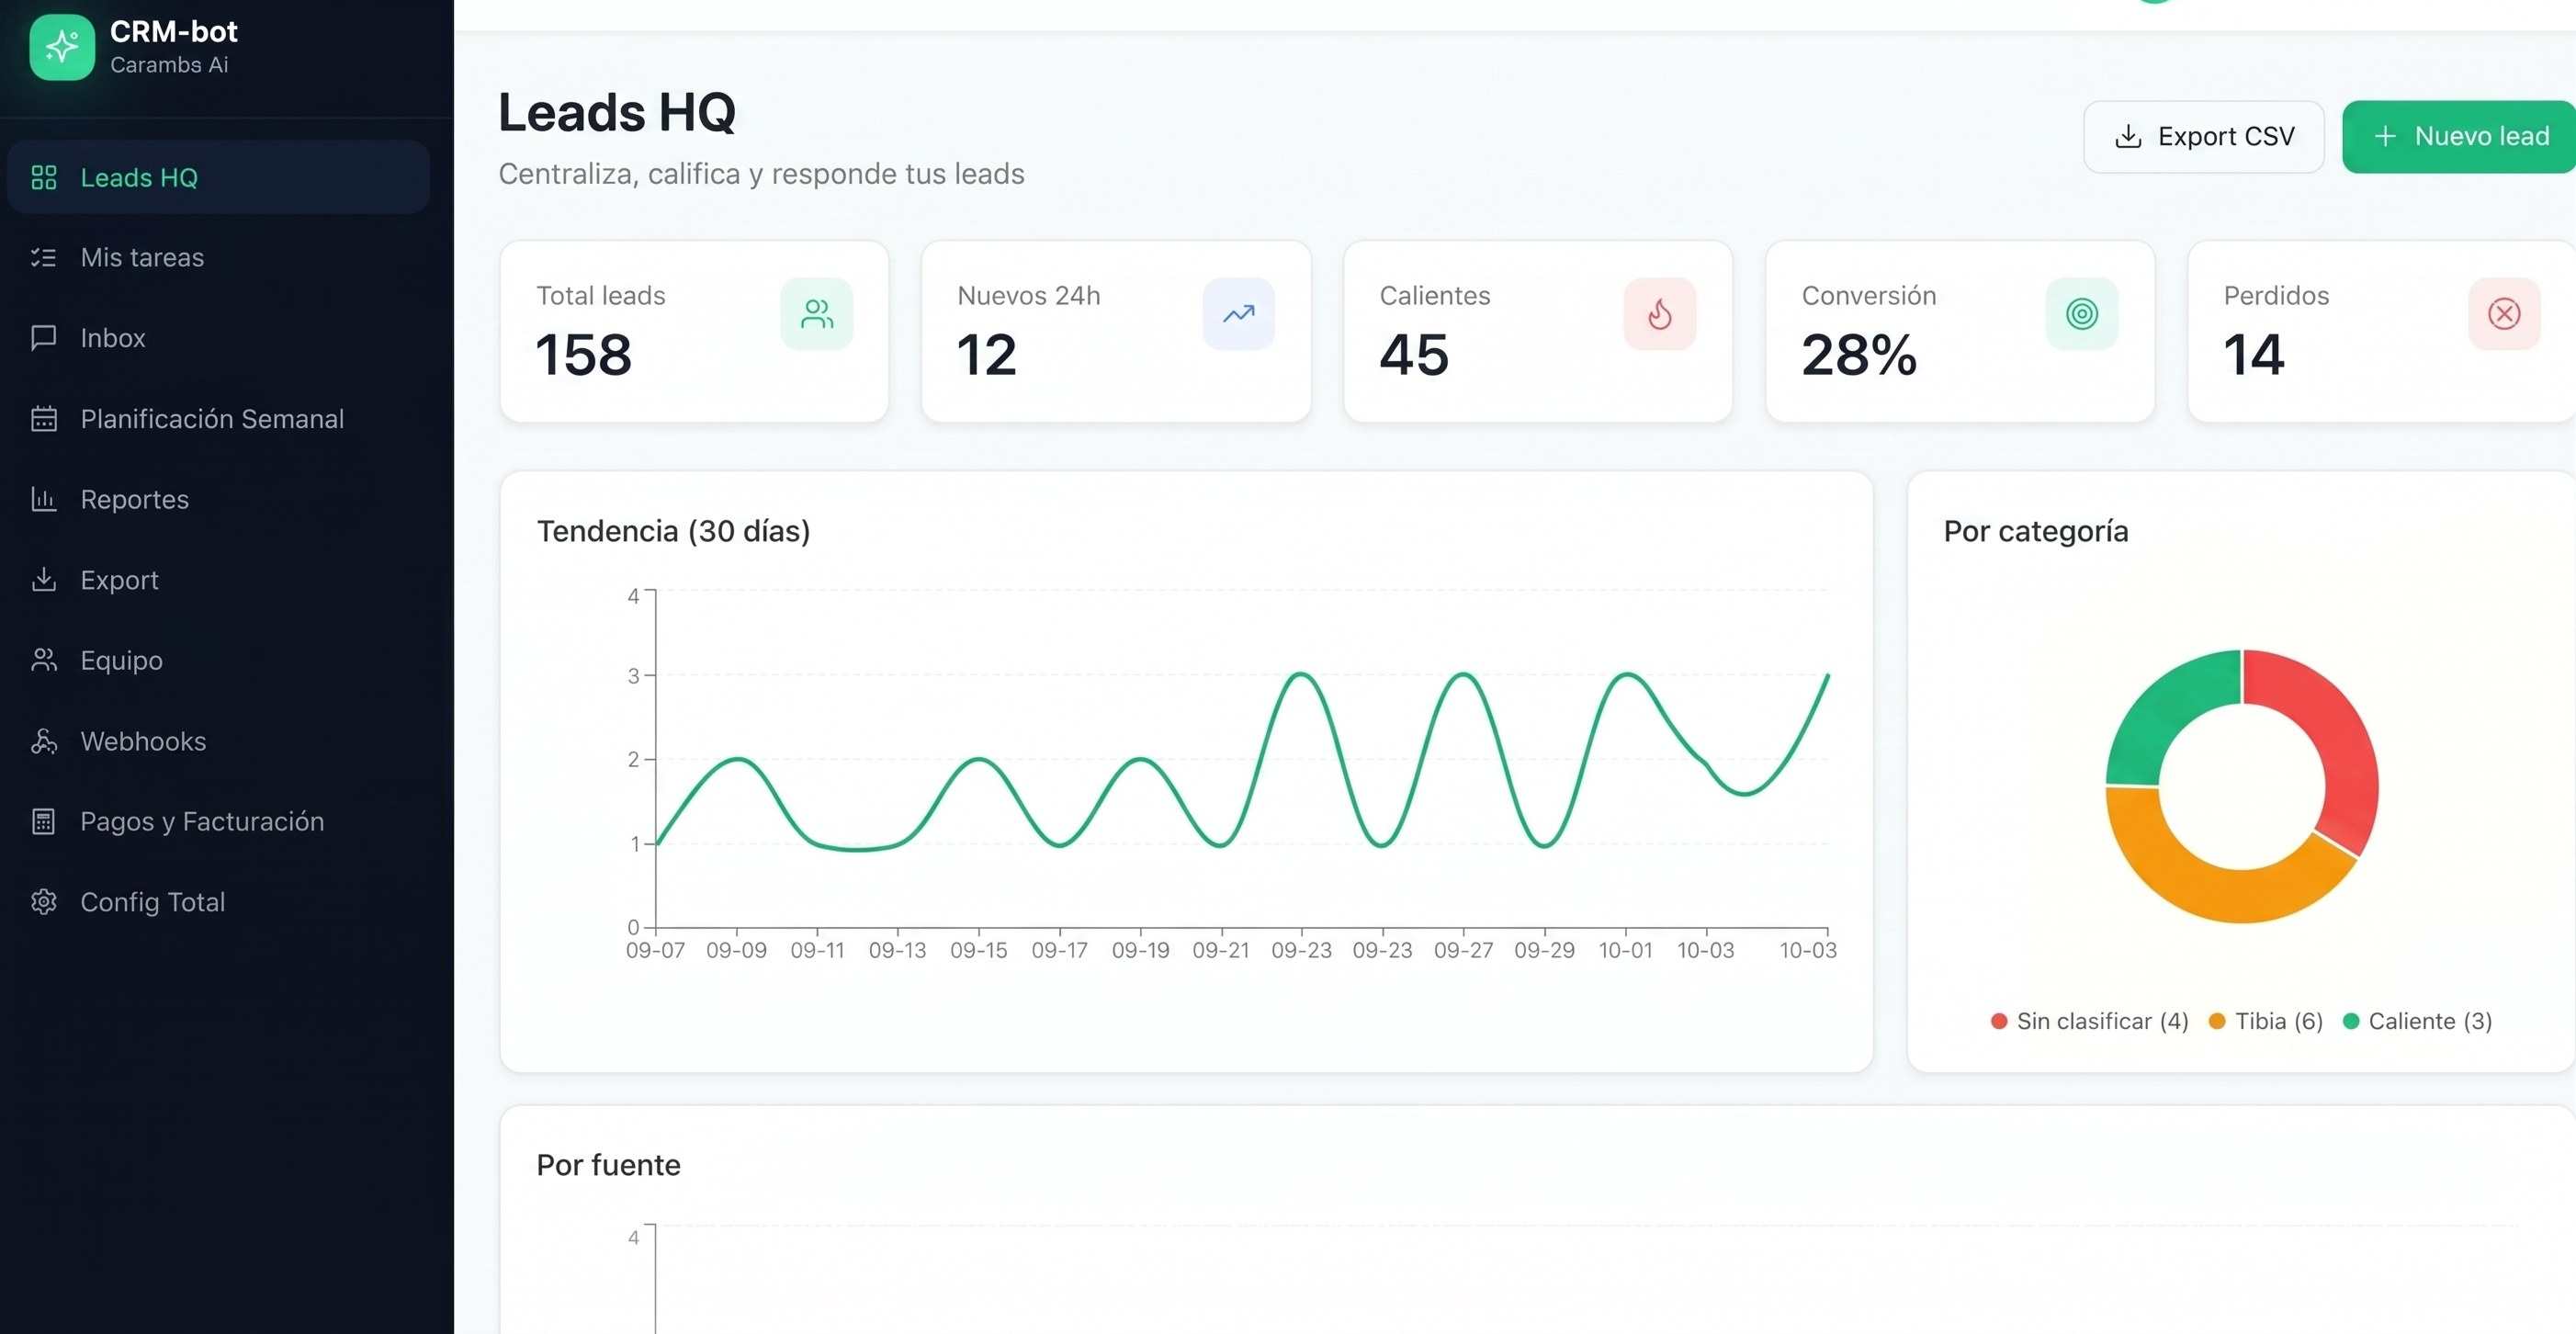Image resolution: width=2576 pixels, height=1334 pixels.
Task: Click the Por fuente heading
Action: (608, 1165)
